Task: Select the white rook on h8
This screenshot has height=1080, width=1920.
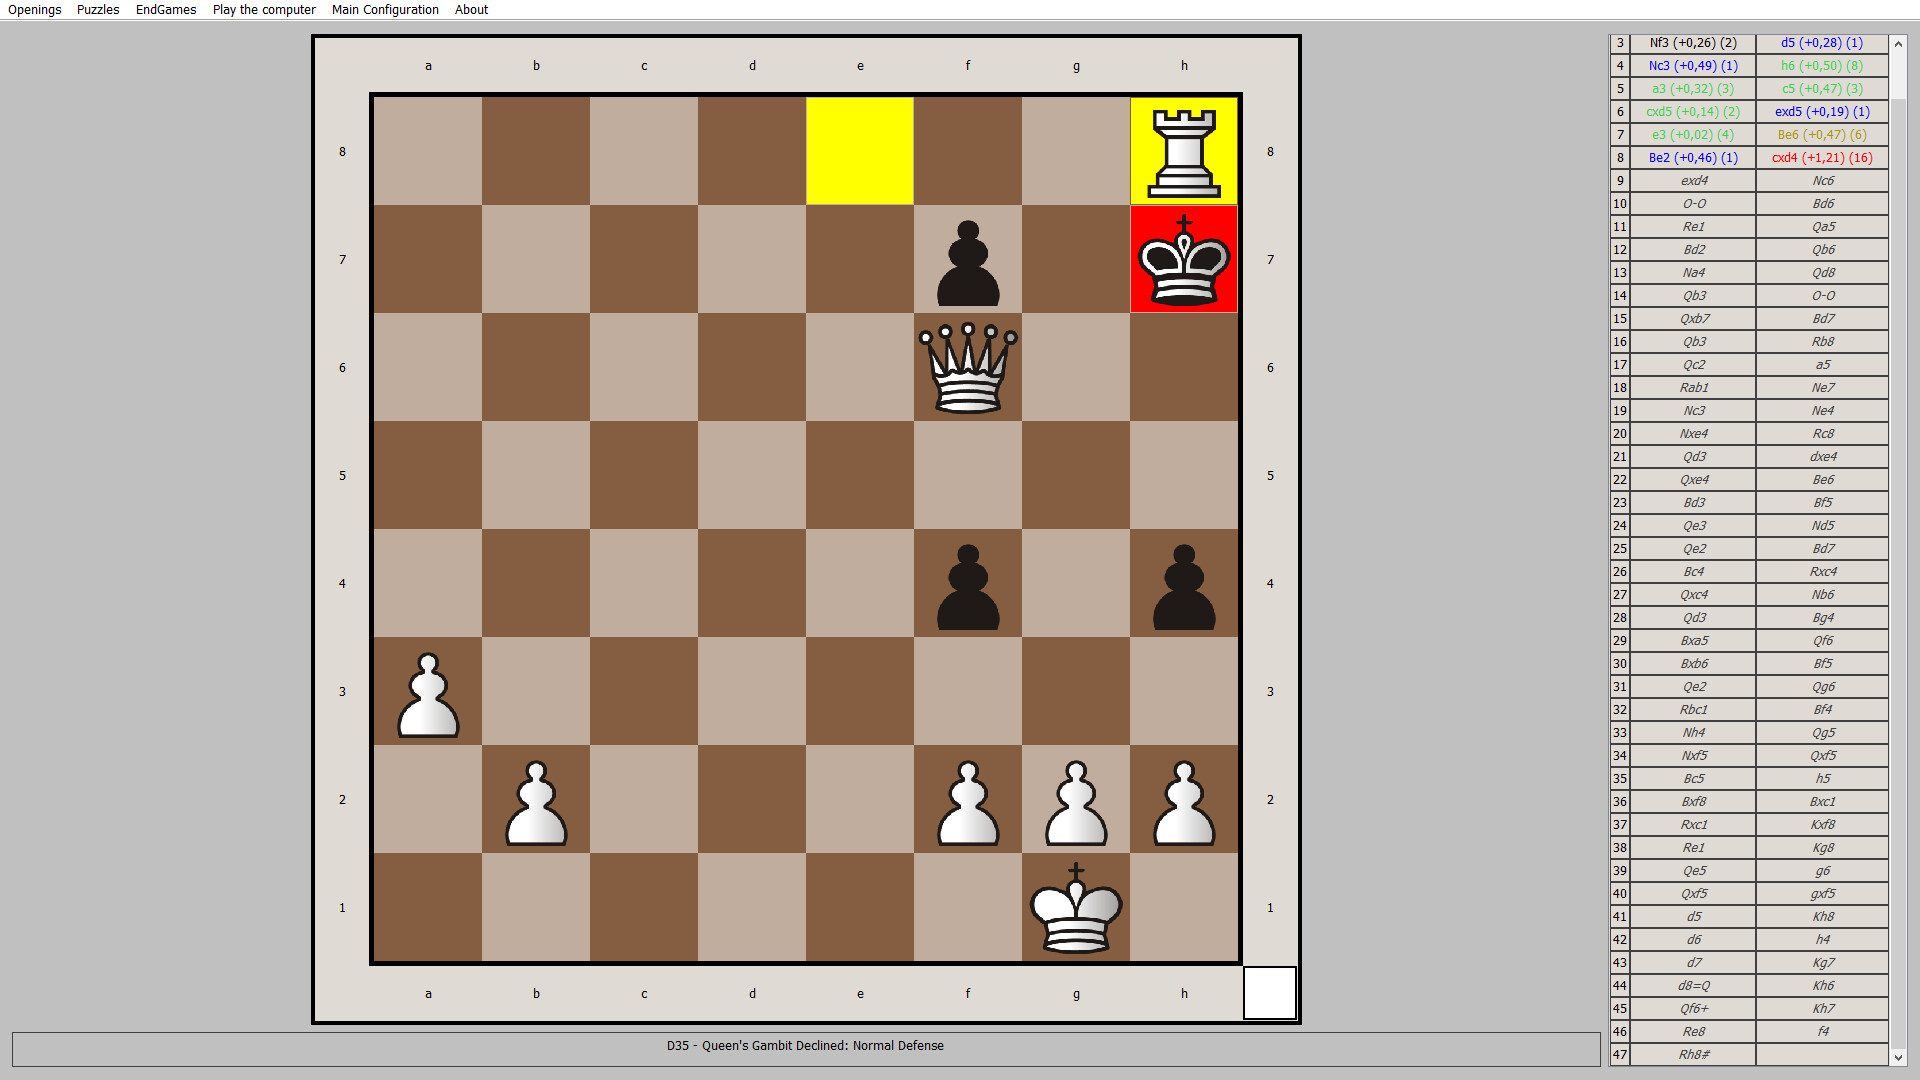Action: pyautogui.click(x=1184, y=151)
